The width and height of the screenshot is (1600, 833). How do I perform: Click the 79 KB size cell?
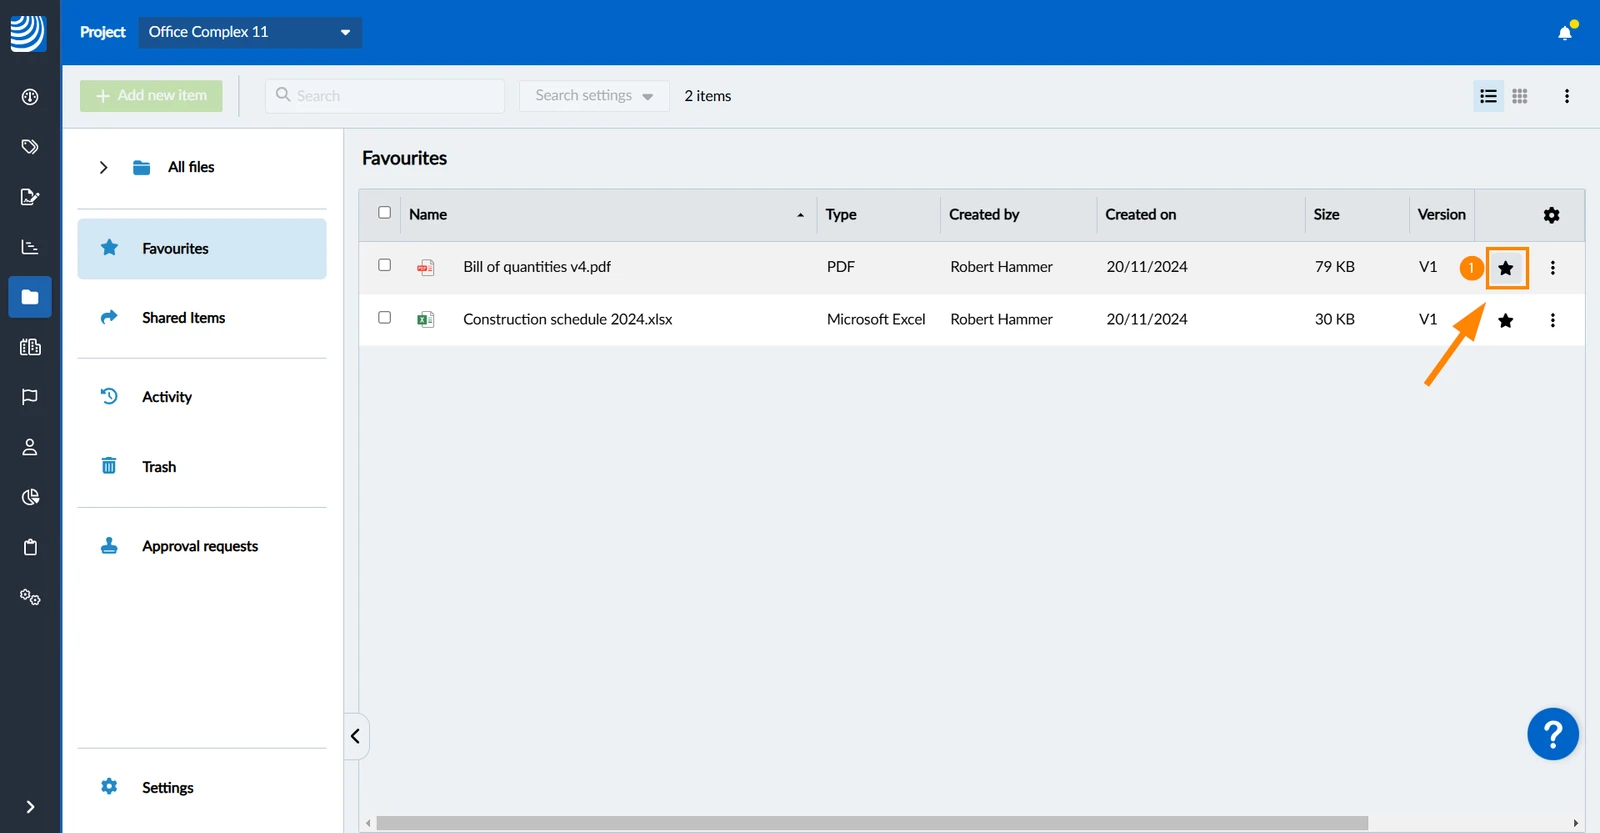[x=1335, y=267]
